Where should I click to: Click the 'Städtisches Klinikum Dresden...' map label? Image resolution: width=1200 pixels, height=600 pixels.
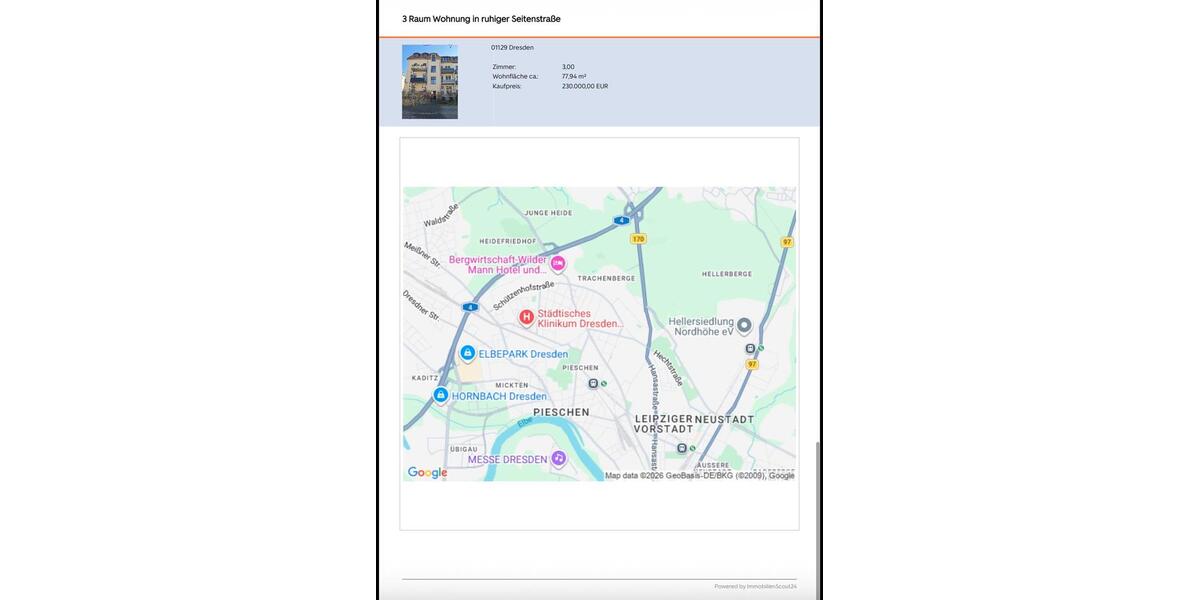(x=581, y=319)
